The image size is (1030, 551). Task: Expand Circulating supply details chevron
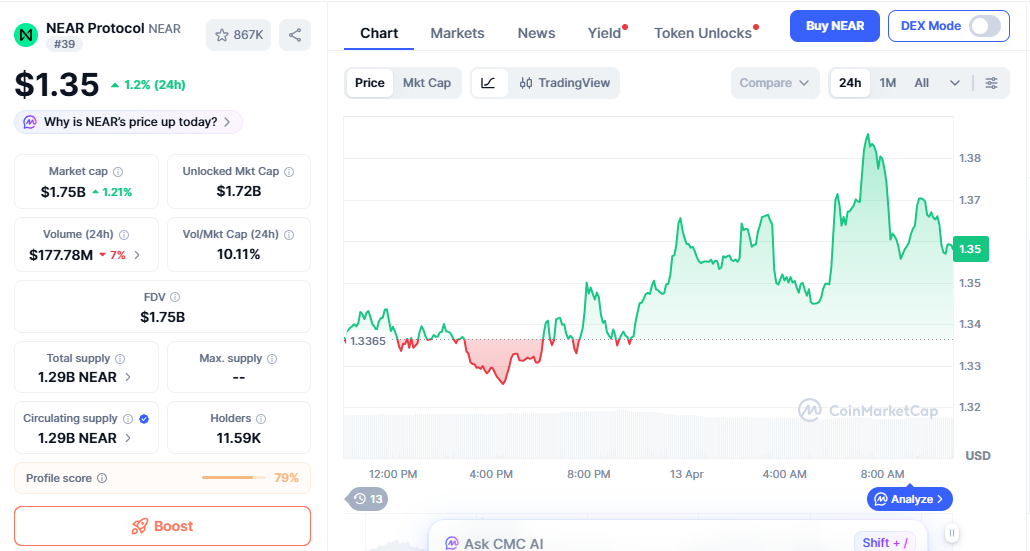[128, 437]
